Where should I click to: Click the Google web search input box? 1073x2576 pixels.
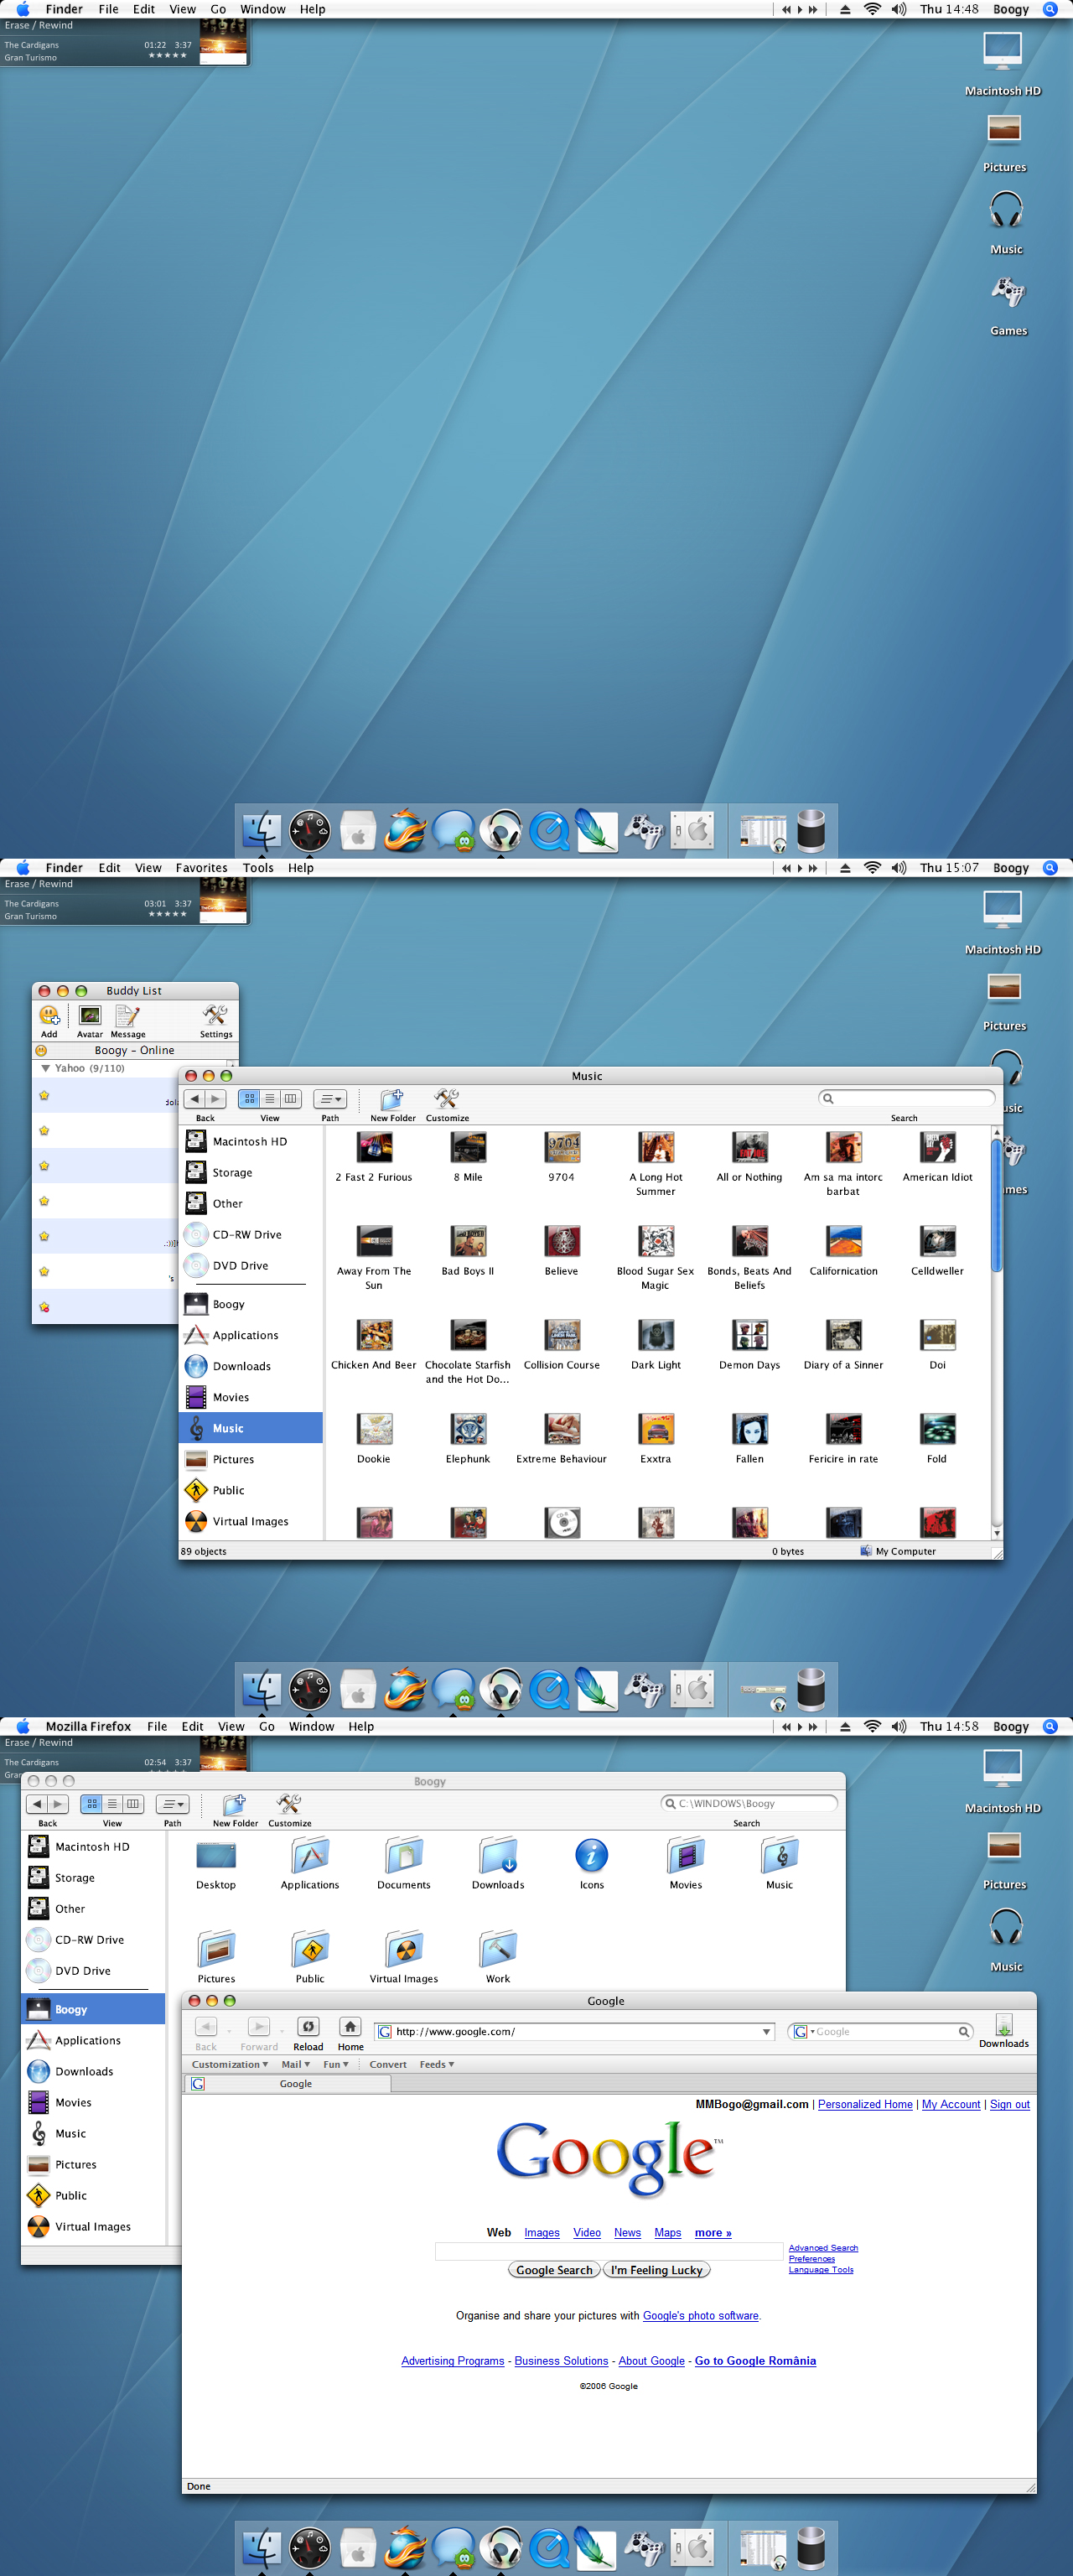(609, 2251)
